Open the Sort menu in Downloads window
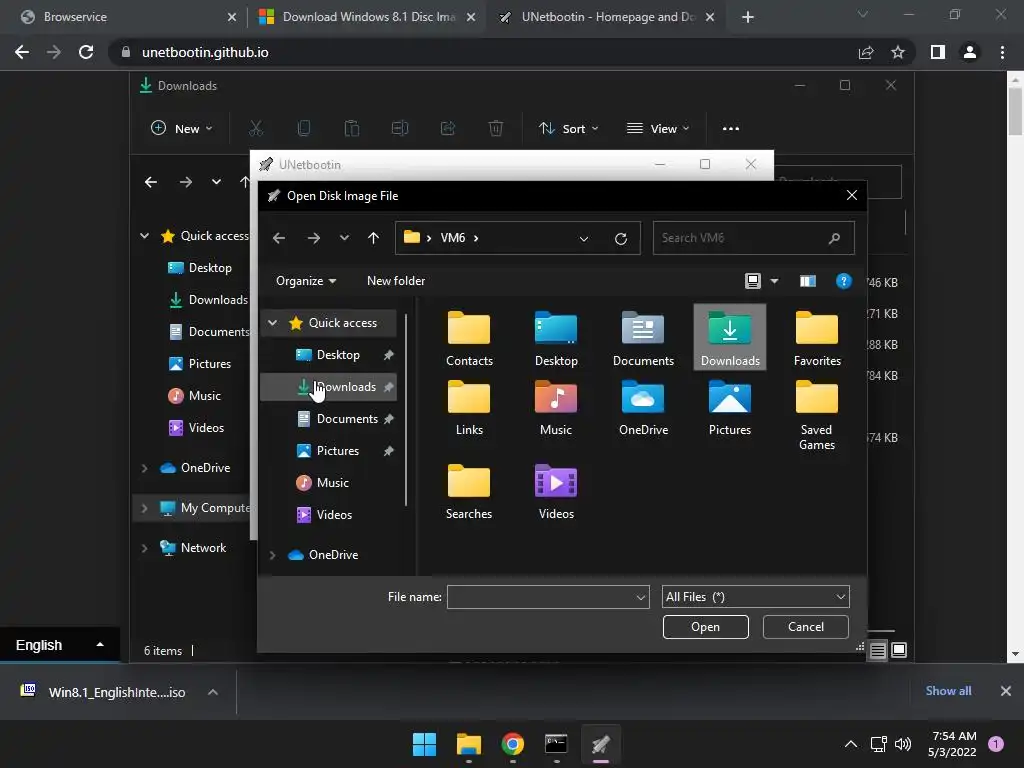The image size is (1024, 768). click(568, 129)
